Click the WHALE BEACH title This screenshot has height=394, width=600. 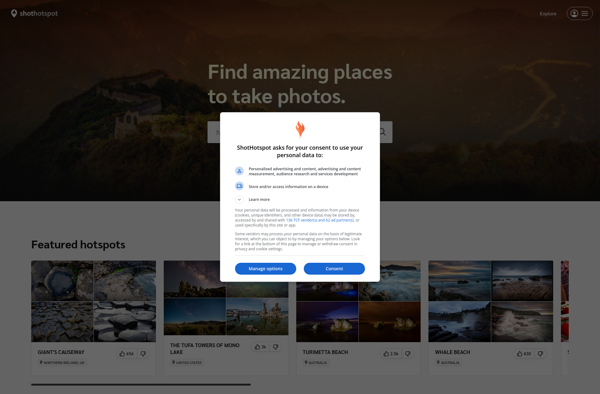(x=452, y=352)
